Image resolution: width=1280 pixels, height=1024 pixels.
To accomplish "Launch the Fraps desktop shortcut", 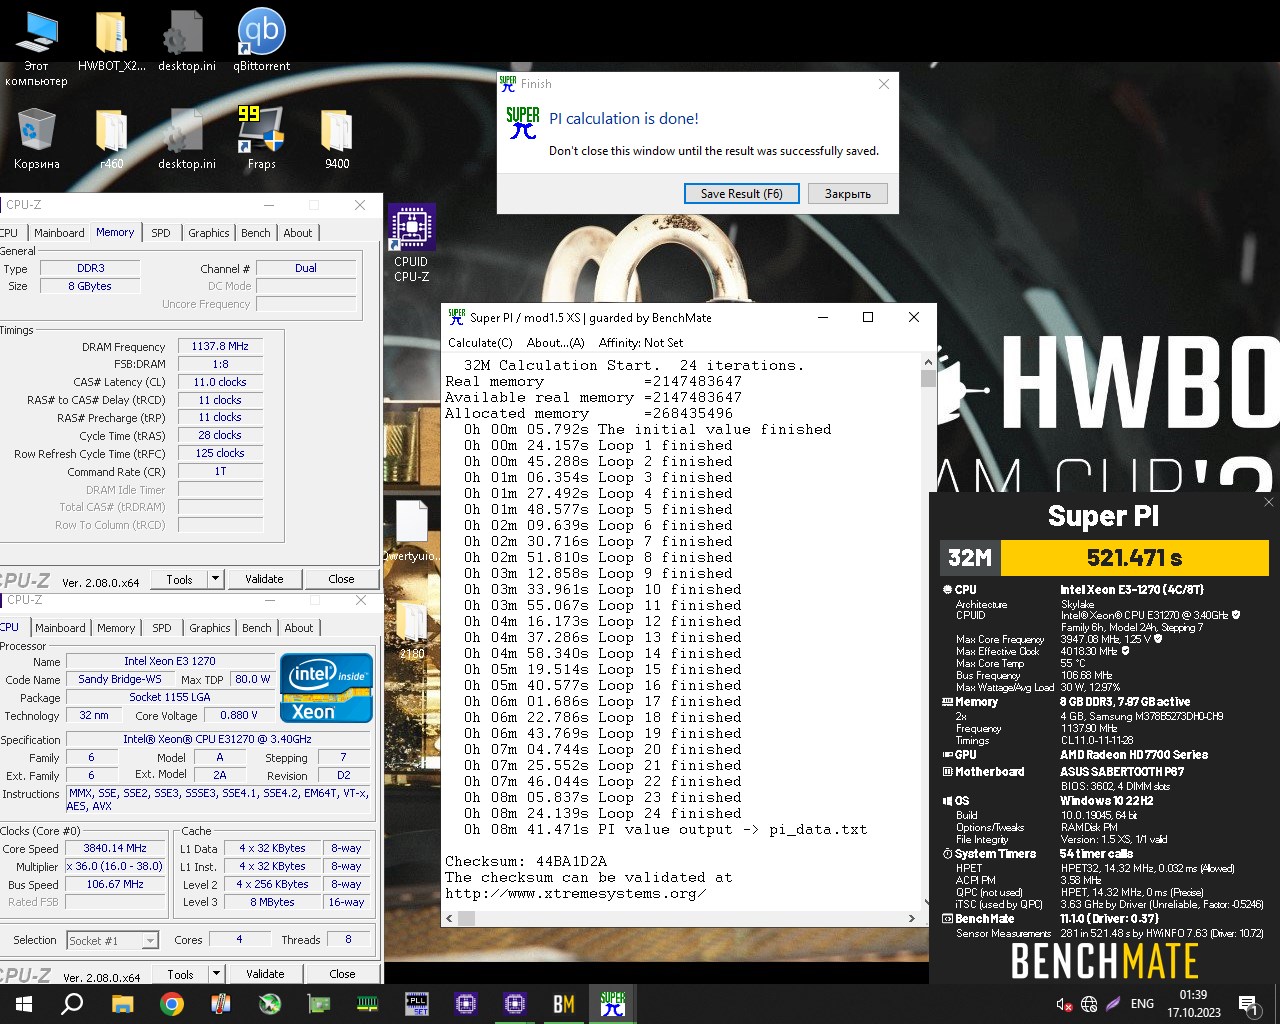I will click(262, 138).
